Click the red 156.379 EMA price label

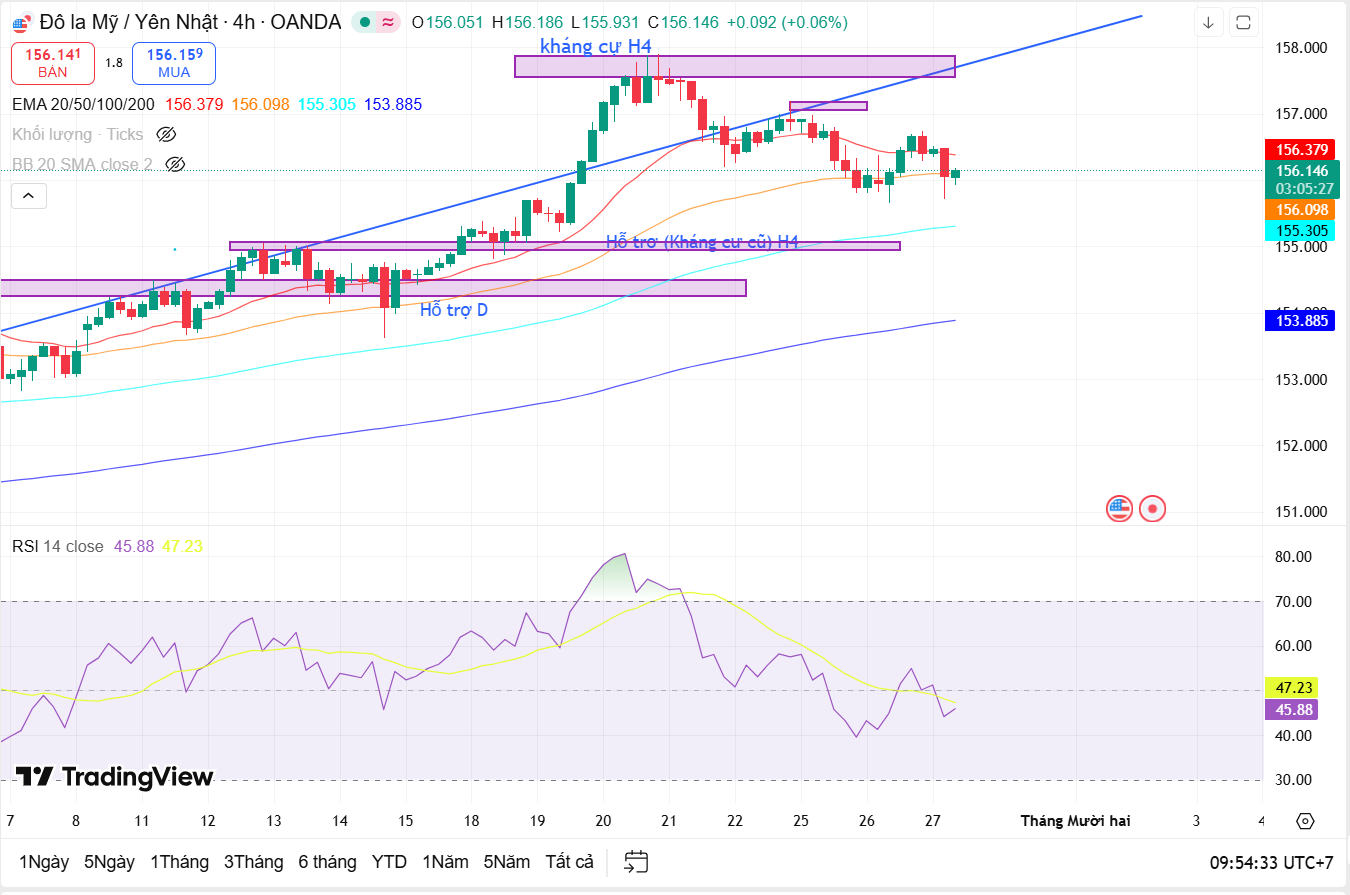click(x=1299, y=149)
